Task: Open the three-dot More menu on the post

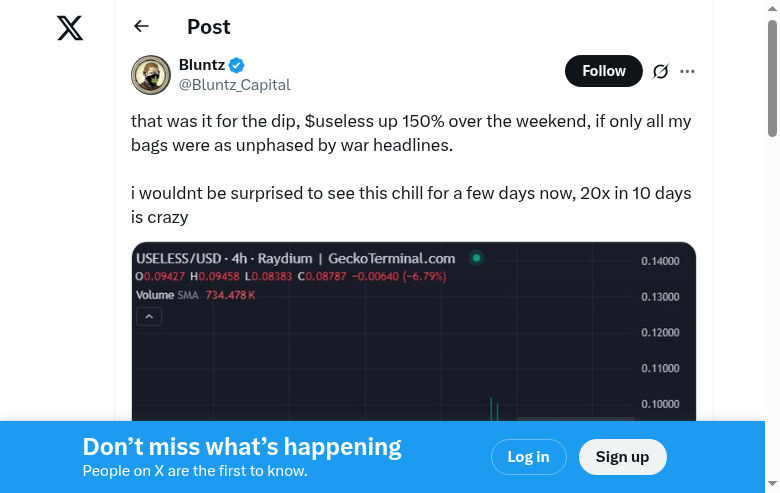Action: pyautogui.click(x=687, y=71)
